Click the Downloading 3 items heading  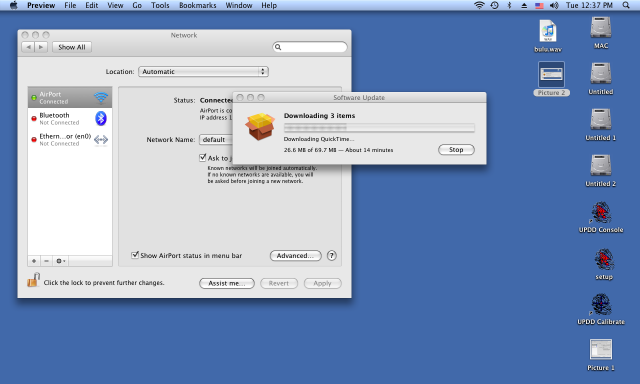click(x=320, y=116)
